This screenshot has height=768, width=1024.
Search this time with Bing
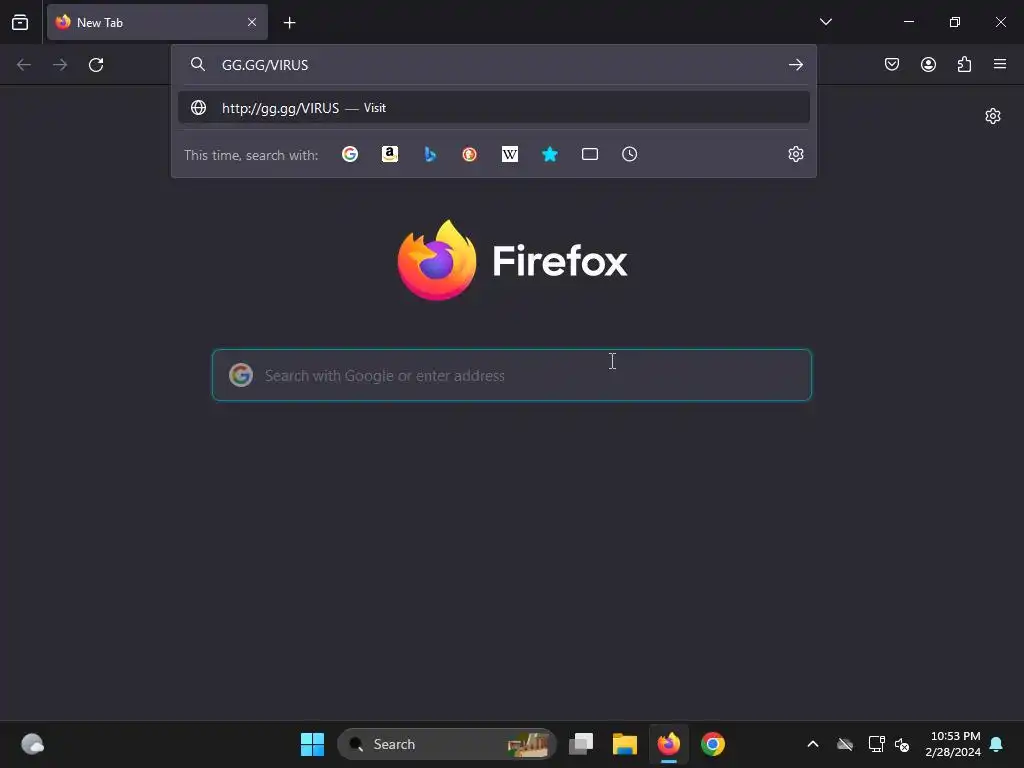click(430, 154)
